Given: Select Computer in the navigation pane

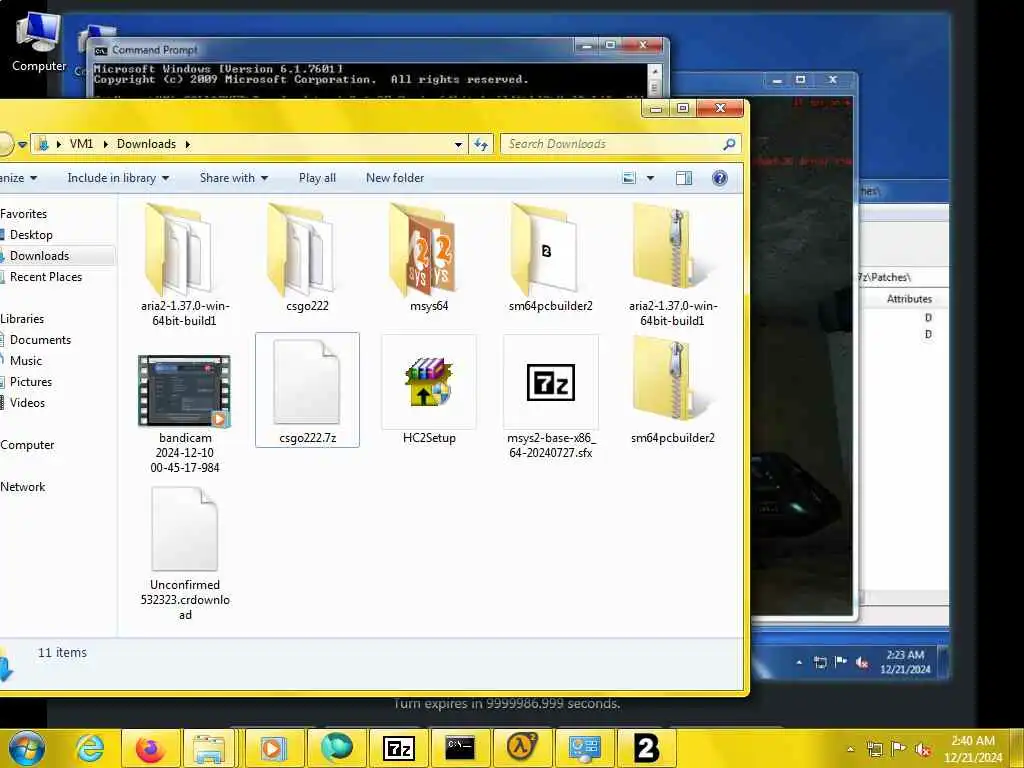Looking at the screenshot, I should (27, 445).
